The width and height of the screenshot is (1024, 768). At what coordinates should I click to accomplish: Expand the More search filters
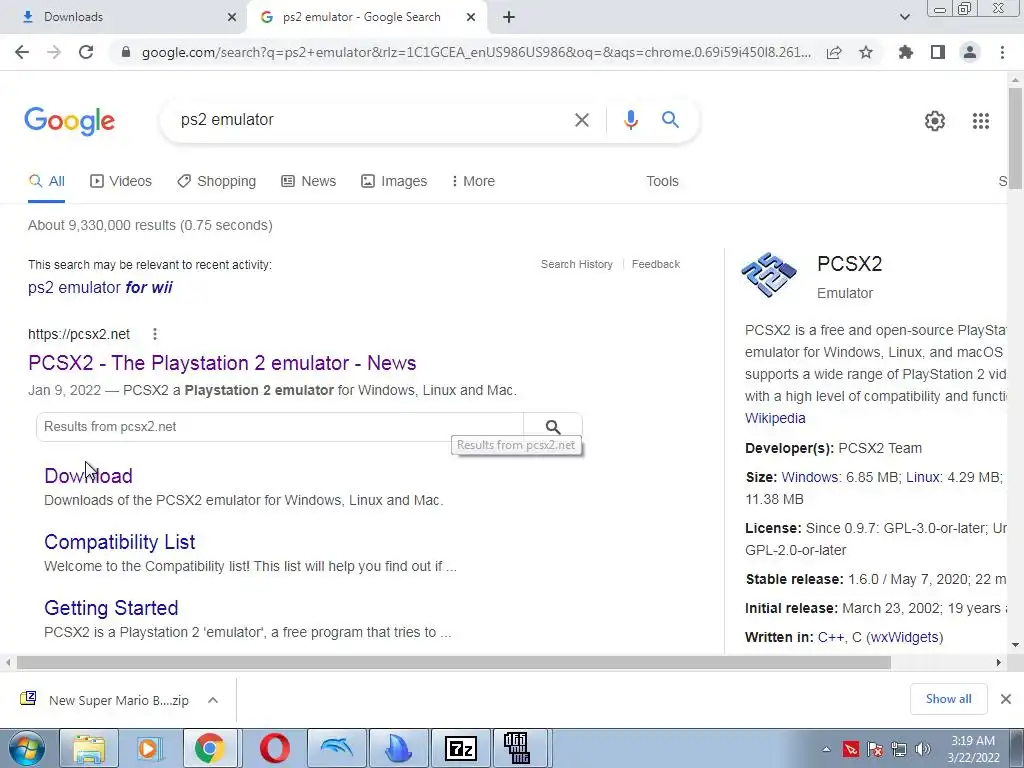click(x=473, y=182)
